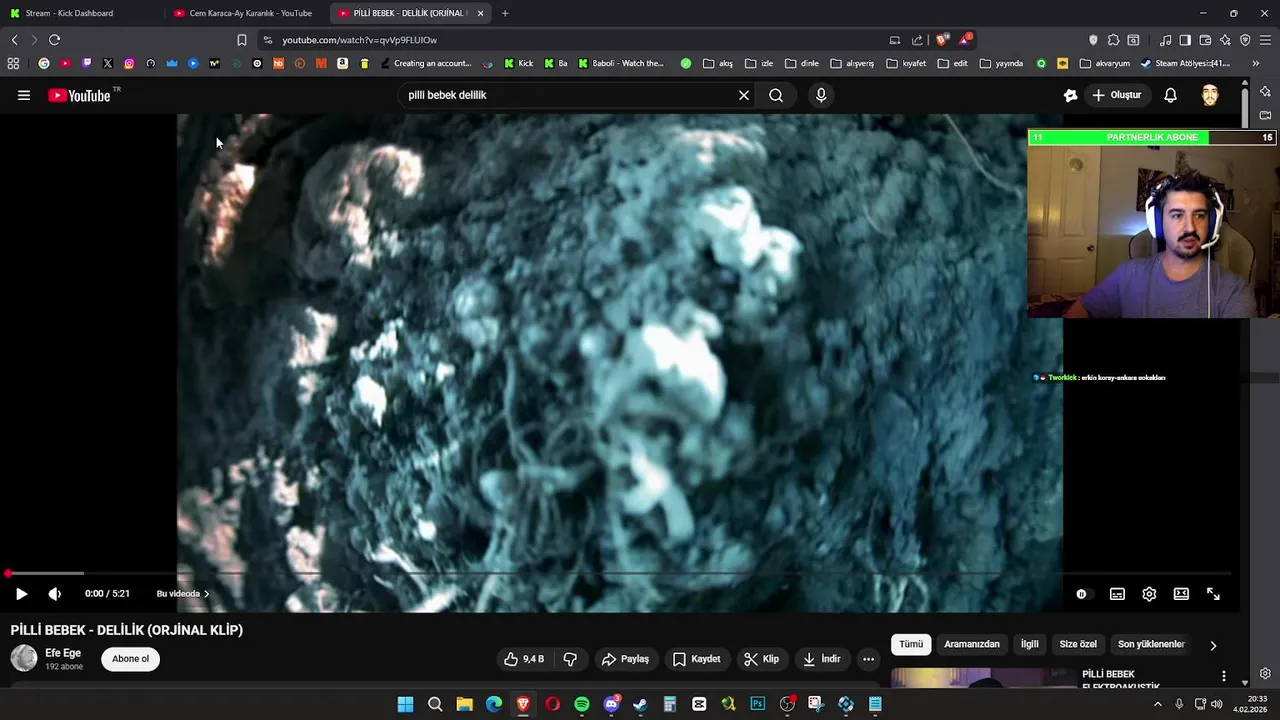Select the Son yüklenenler filter chip
Viewport: 1280px width, 720px height.
(x=1151, y=645)
